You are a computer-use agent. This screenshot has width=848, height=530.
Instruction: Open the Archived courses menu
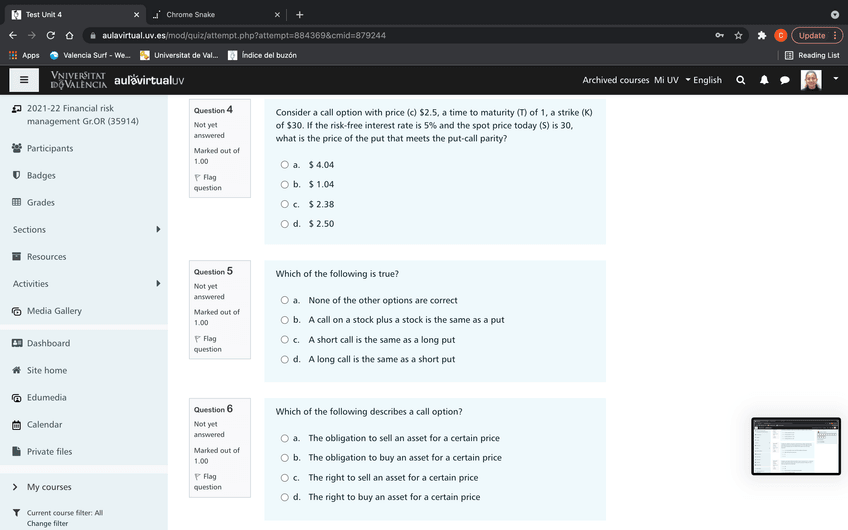tap(615, 80)
